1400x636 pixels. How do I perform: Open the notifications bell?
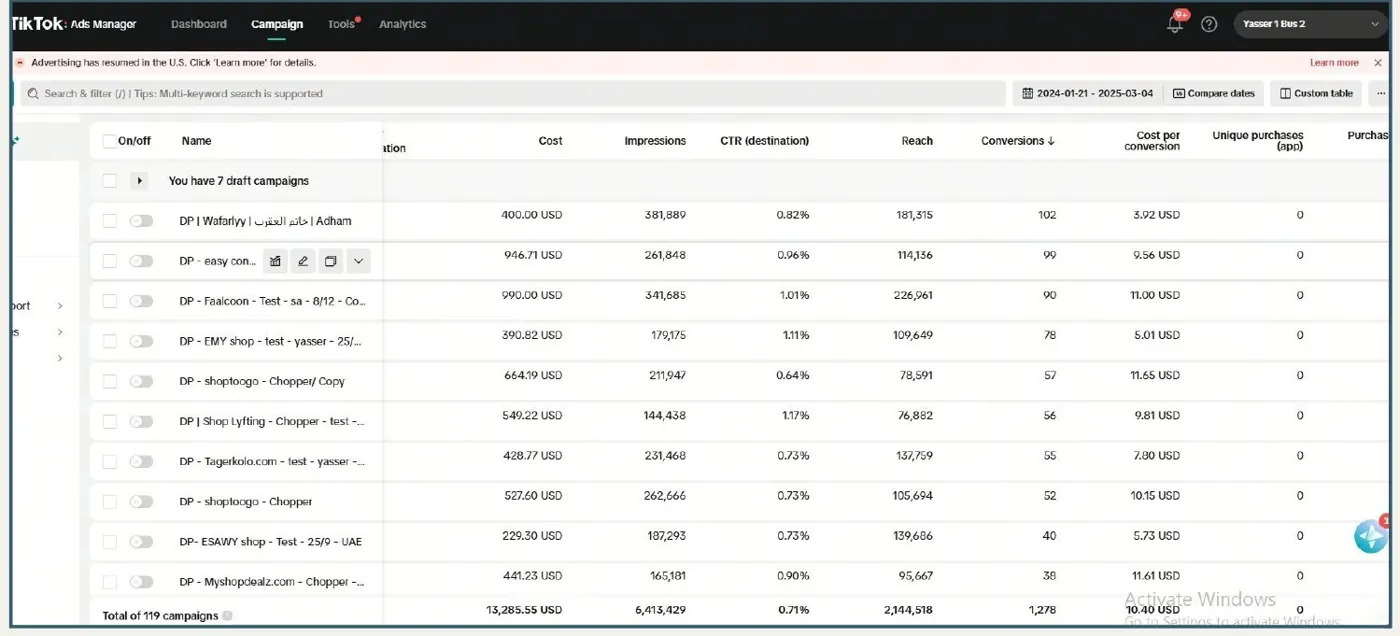(x=1175, y=24)
